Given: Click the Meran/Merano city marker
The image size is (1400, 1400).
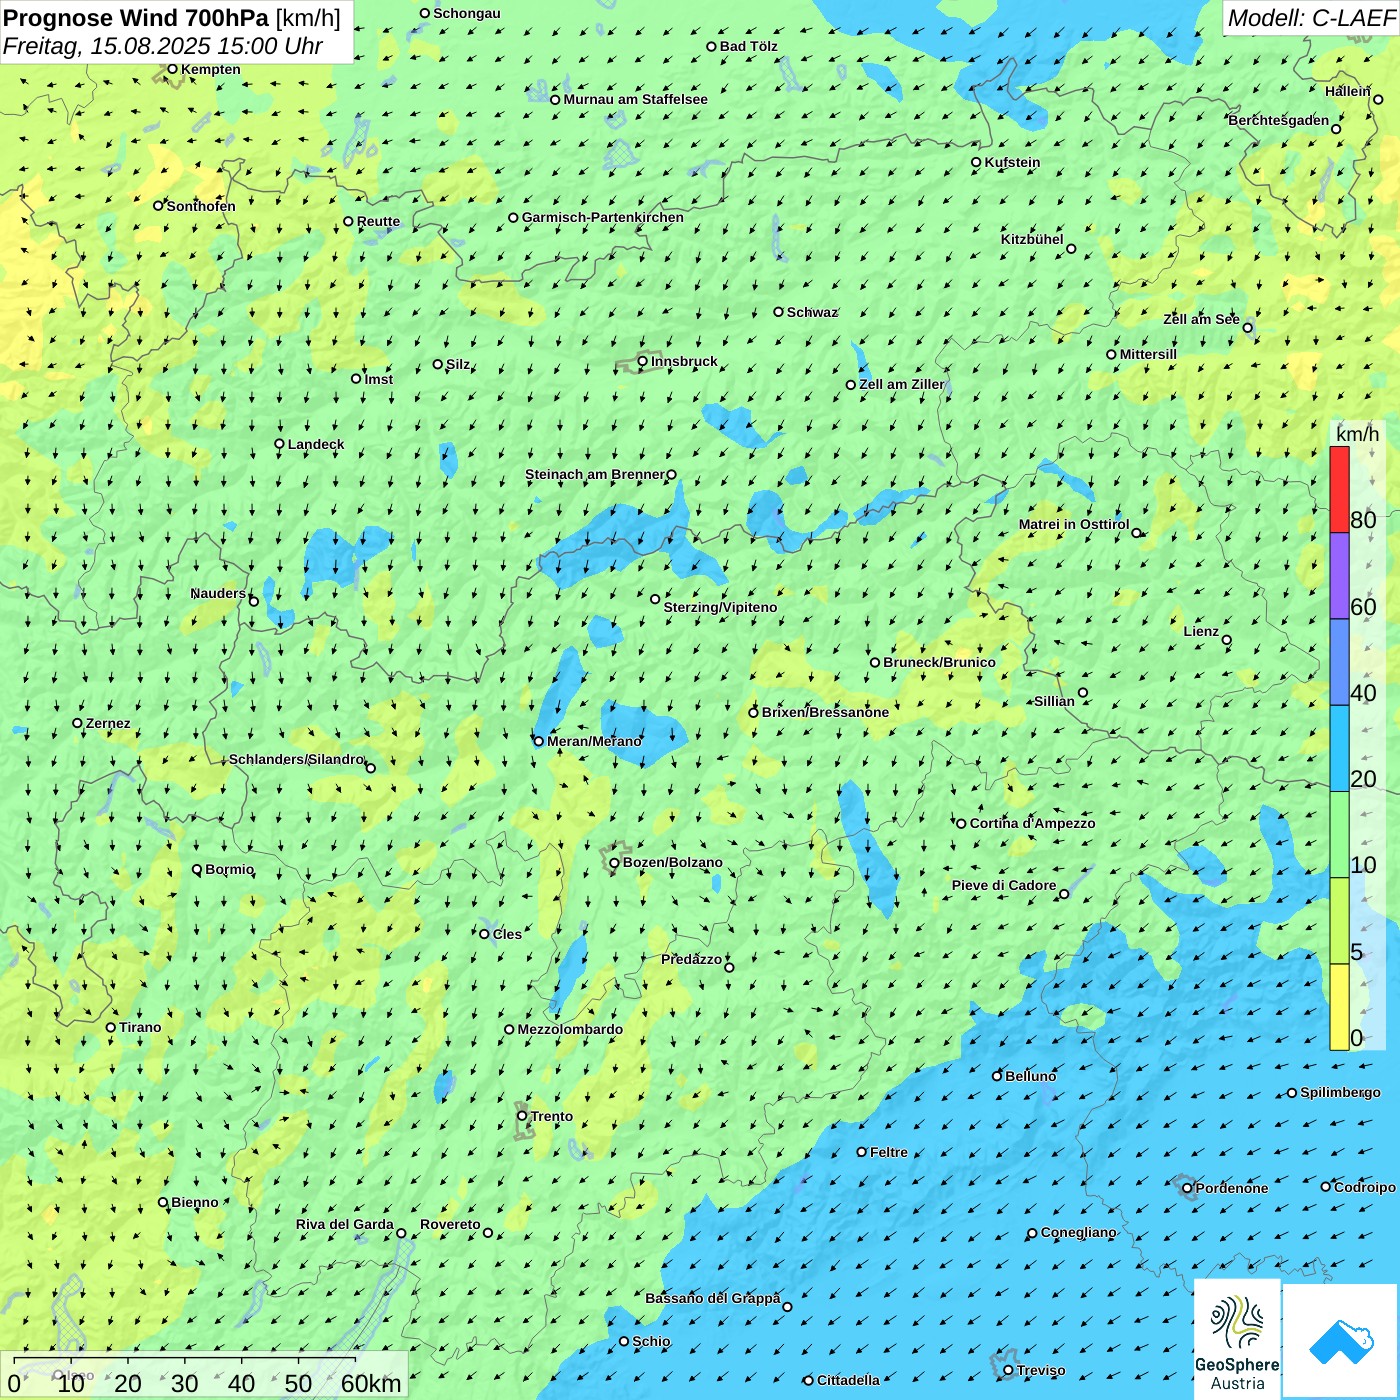Looking at the screenshot, I should tap(539, 742).
